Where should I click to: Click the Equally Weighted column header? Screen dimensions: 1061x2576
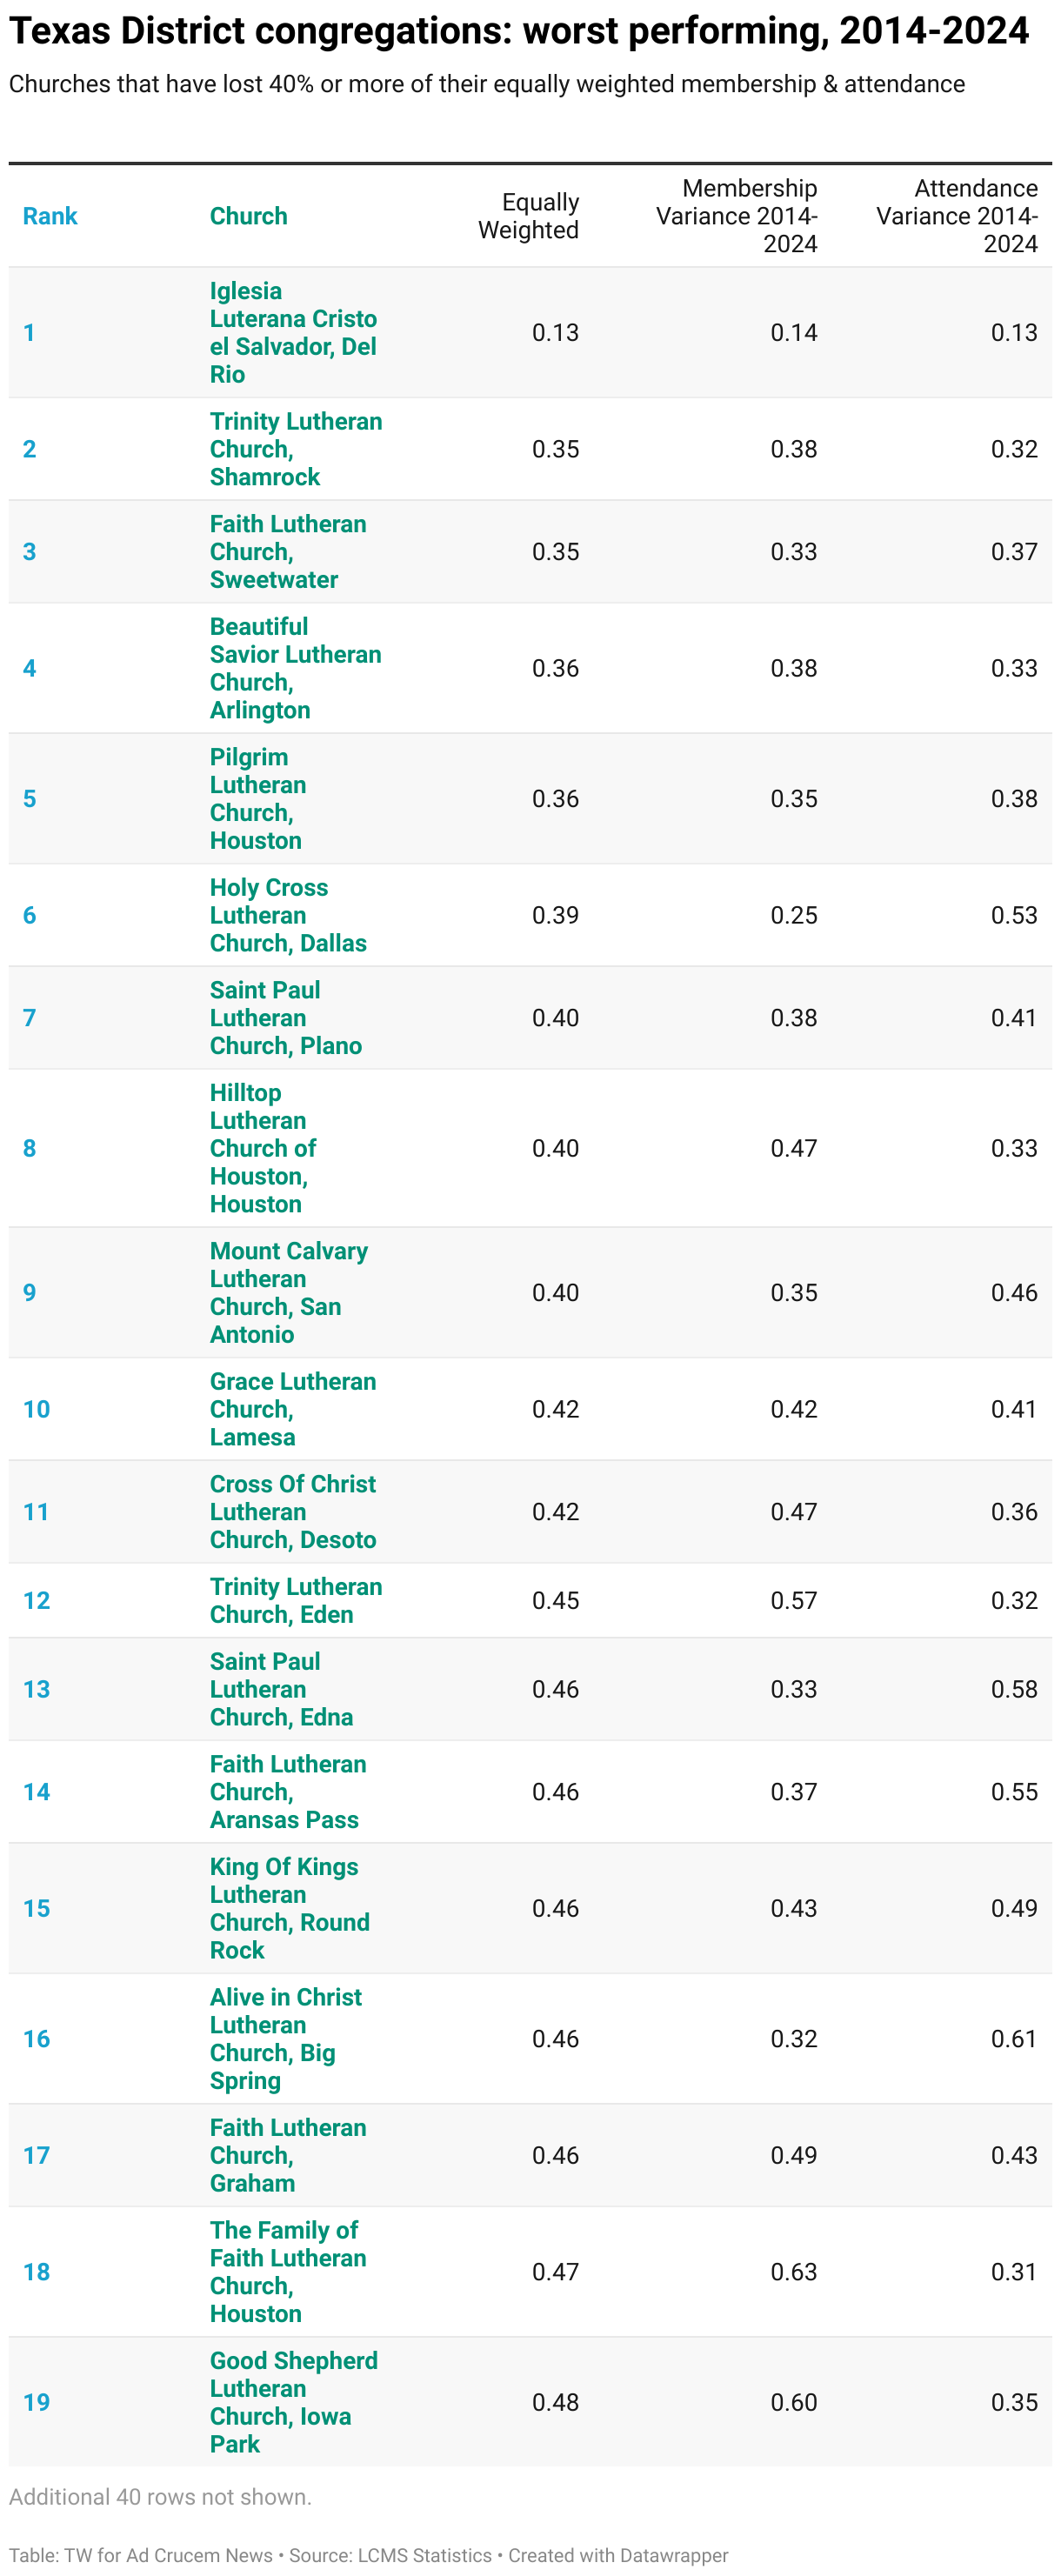[528, 216]
